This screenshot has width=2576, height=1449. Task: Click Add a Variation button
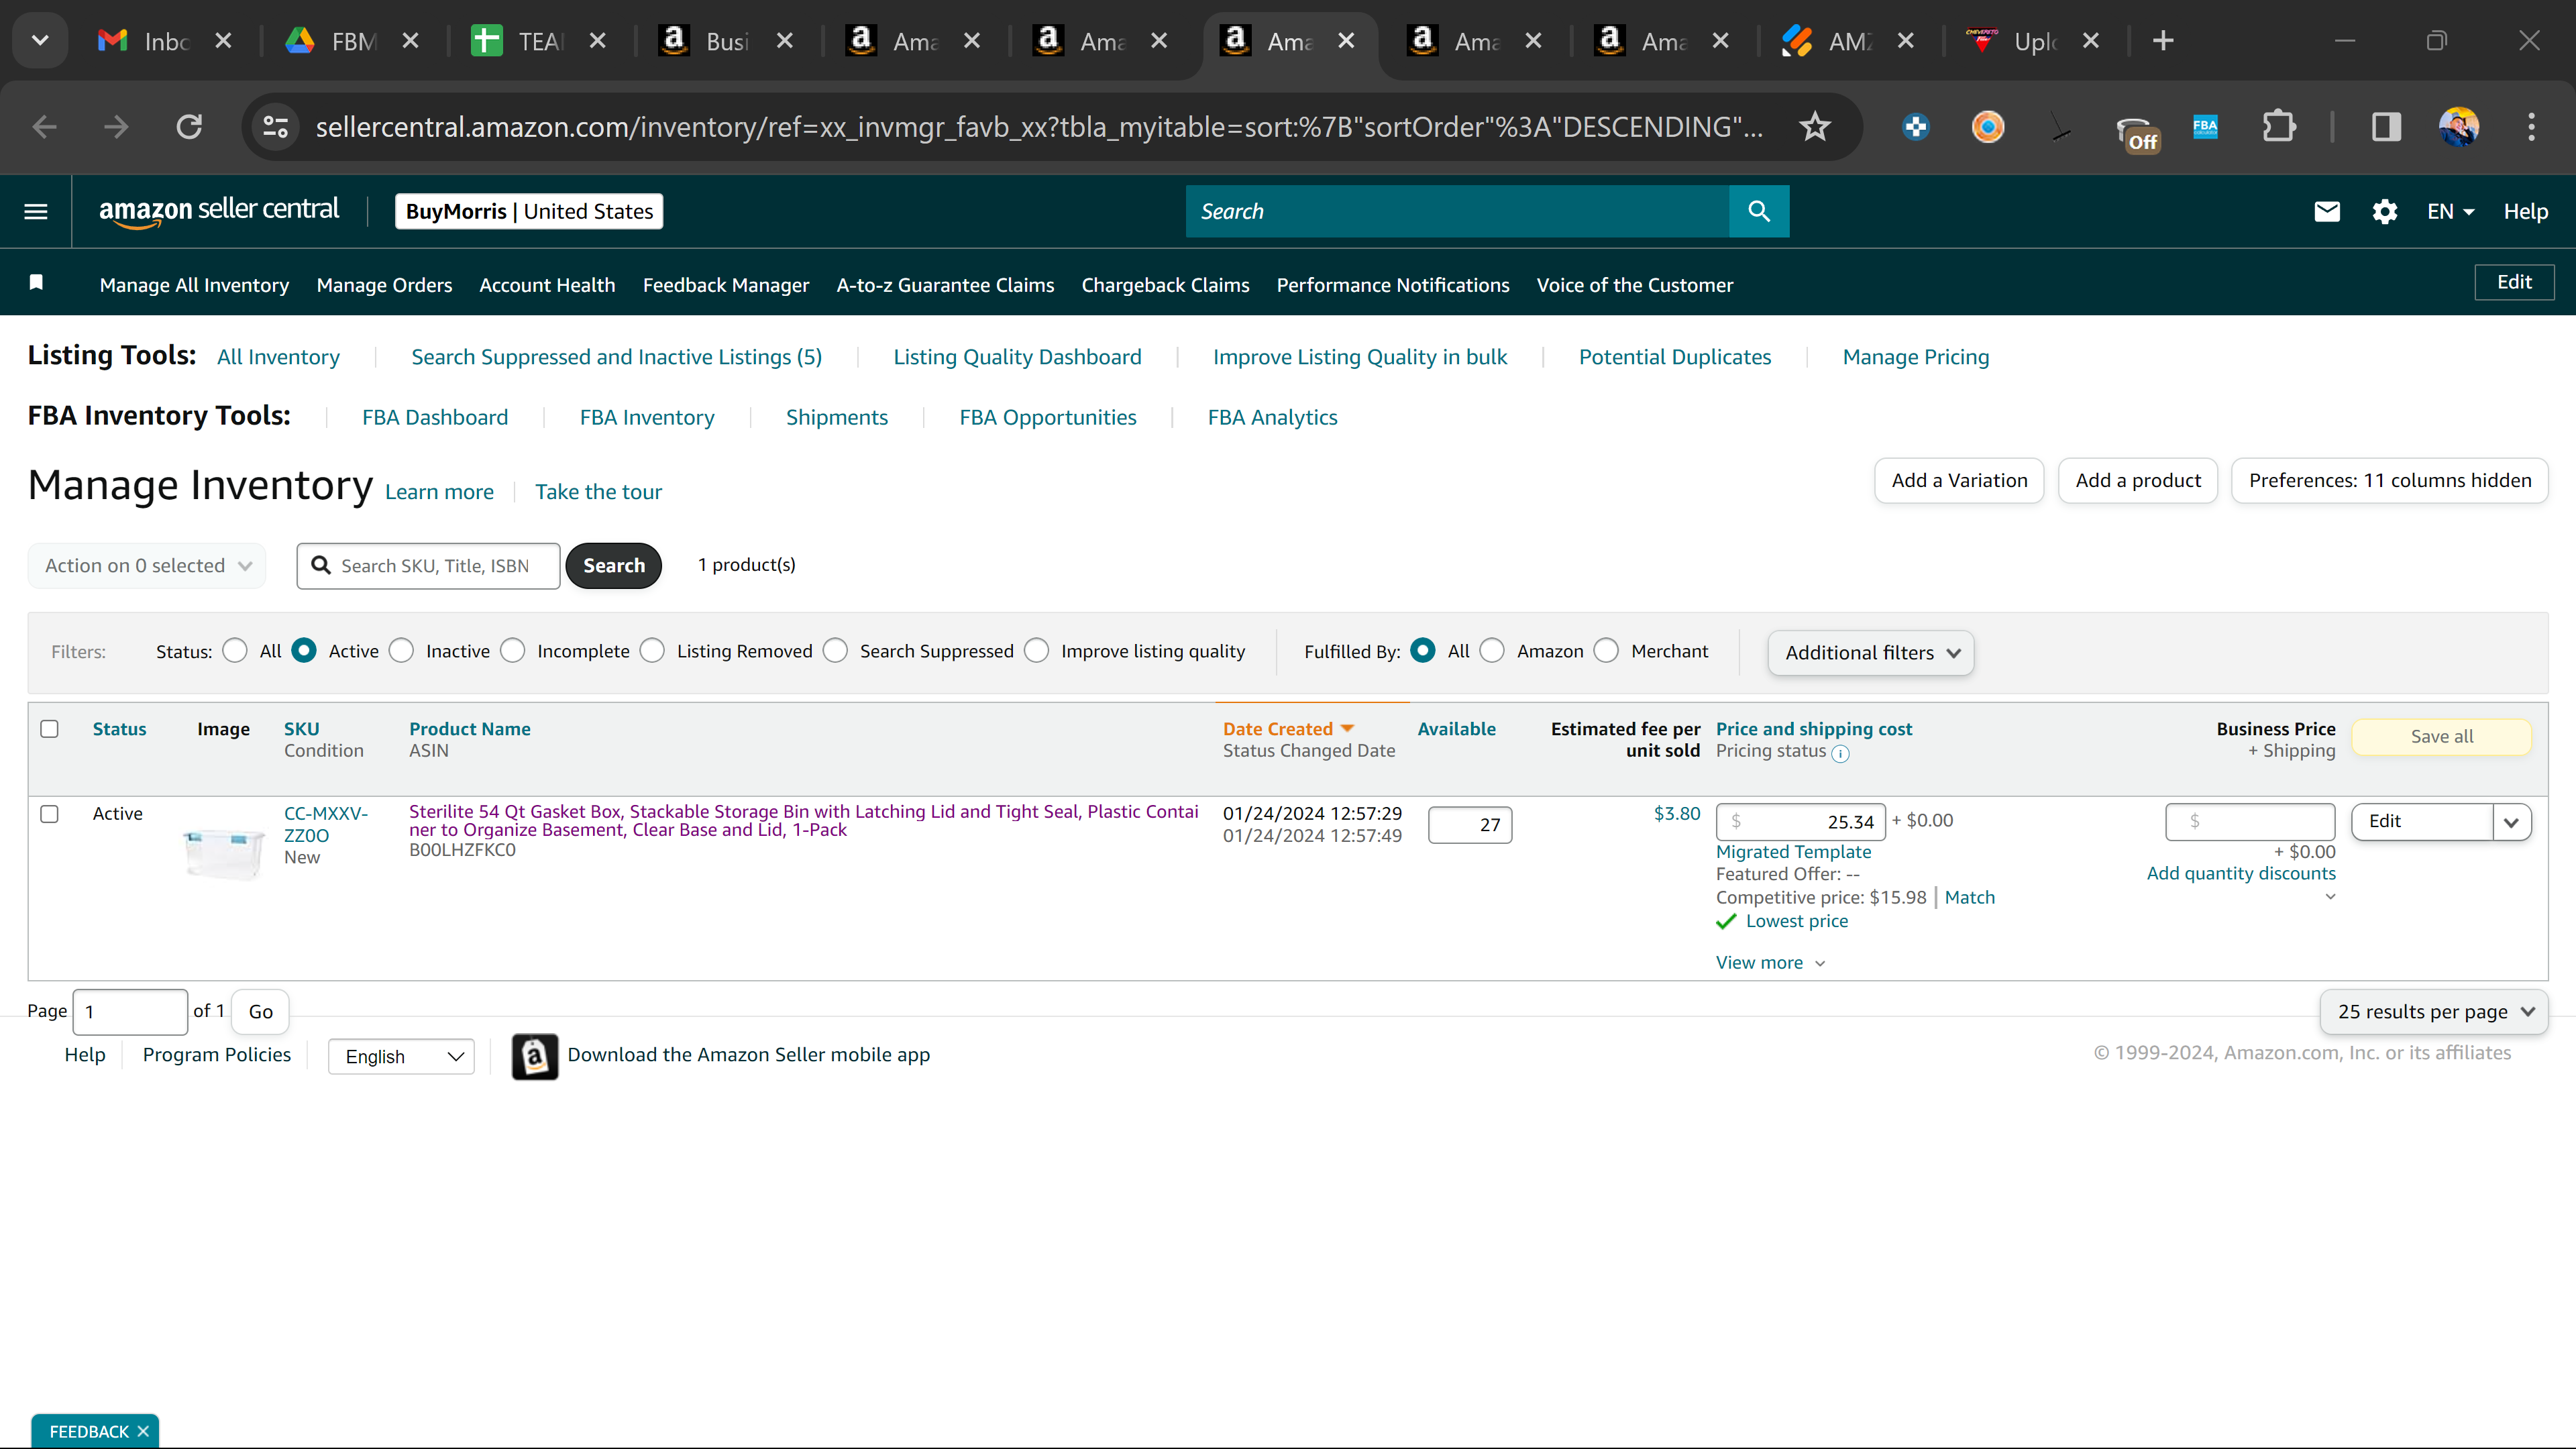1959,481
